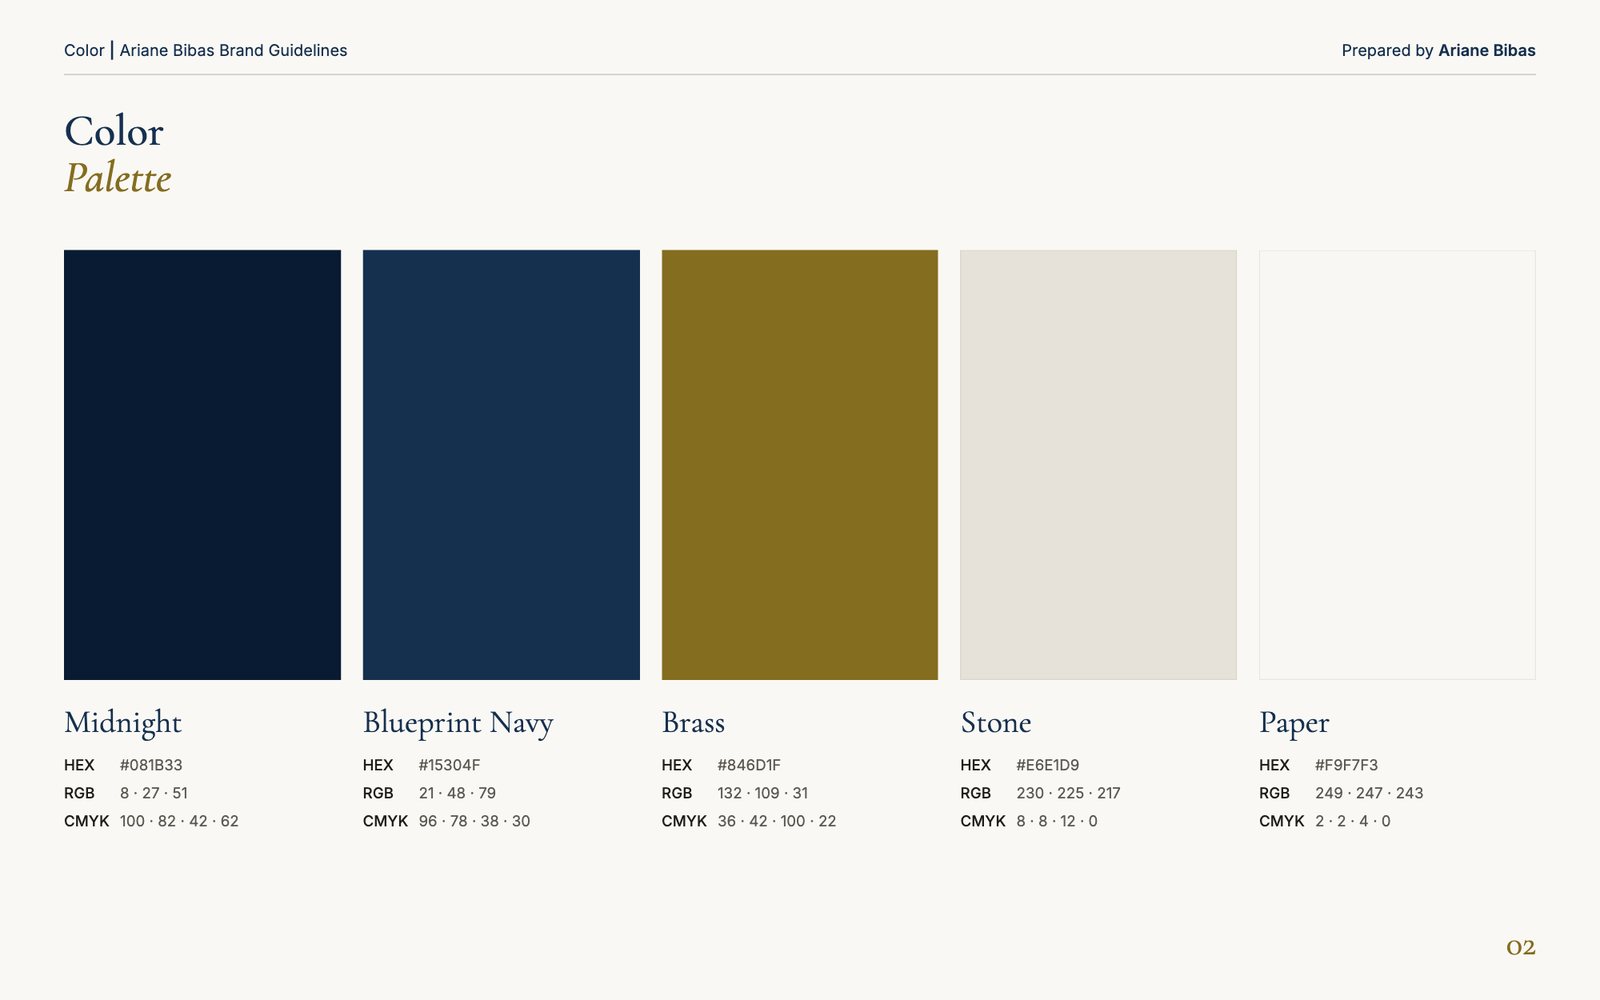This screenshot has width=1600, height=1000.
Task: Click the HEX label under Paper
Action: [x=1274, y=765]
